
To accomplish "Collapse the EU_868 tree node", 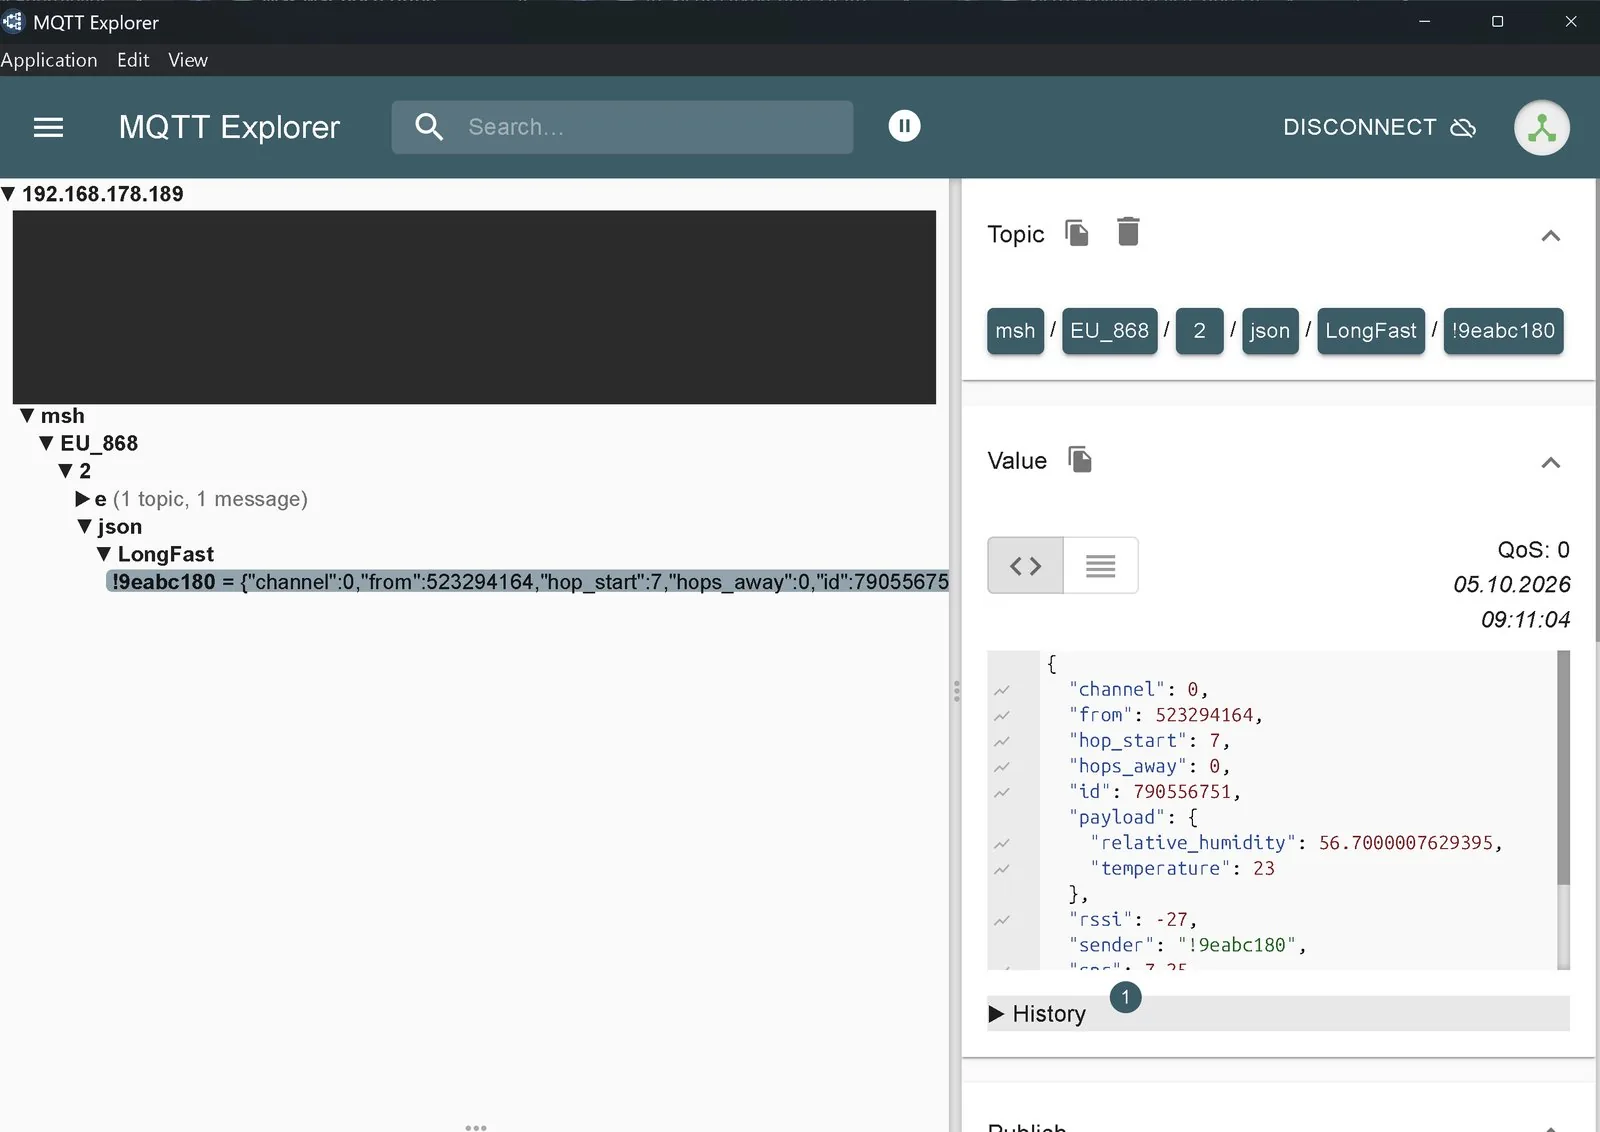I will [46, 443].
